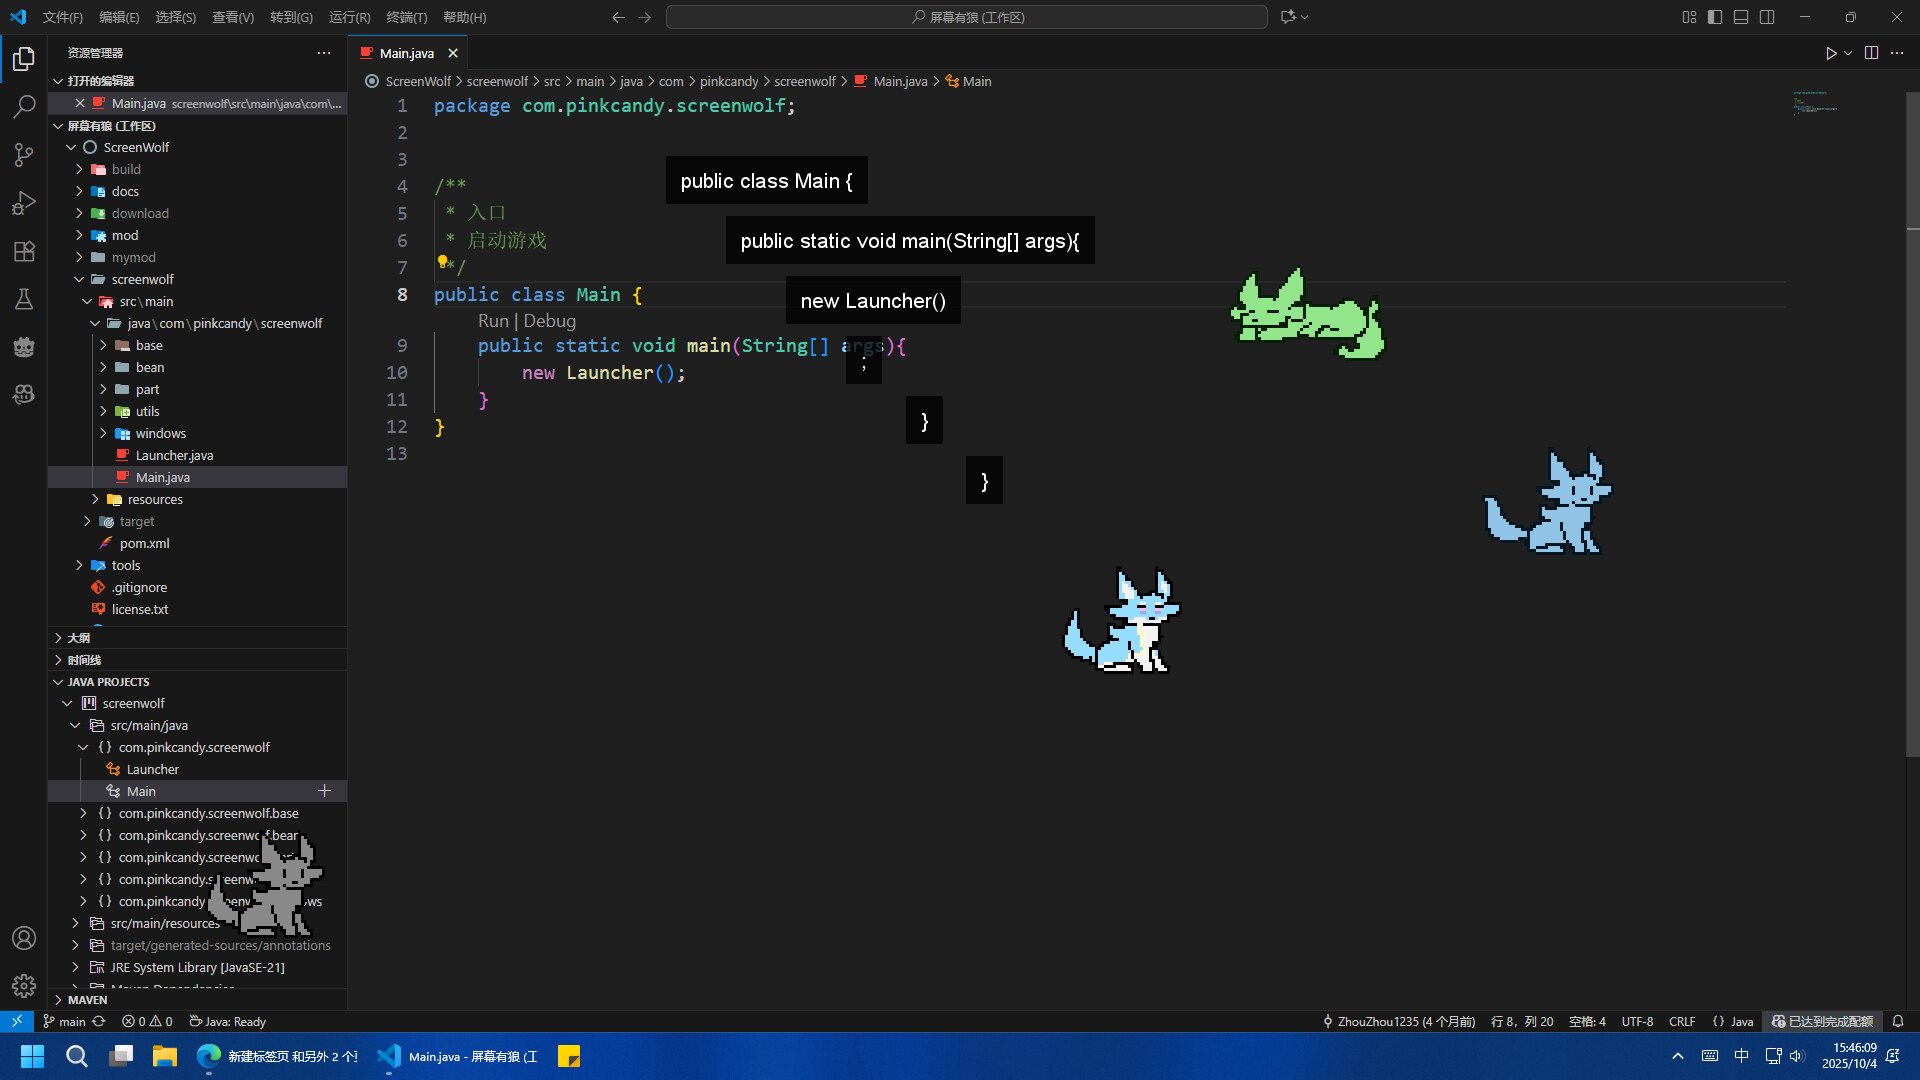Toggle the bottom panel visibility
Viewport: 1920px width, 1080px height.
coord(1741,17)
